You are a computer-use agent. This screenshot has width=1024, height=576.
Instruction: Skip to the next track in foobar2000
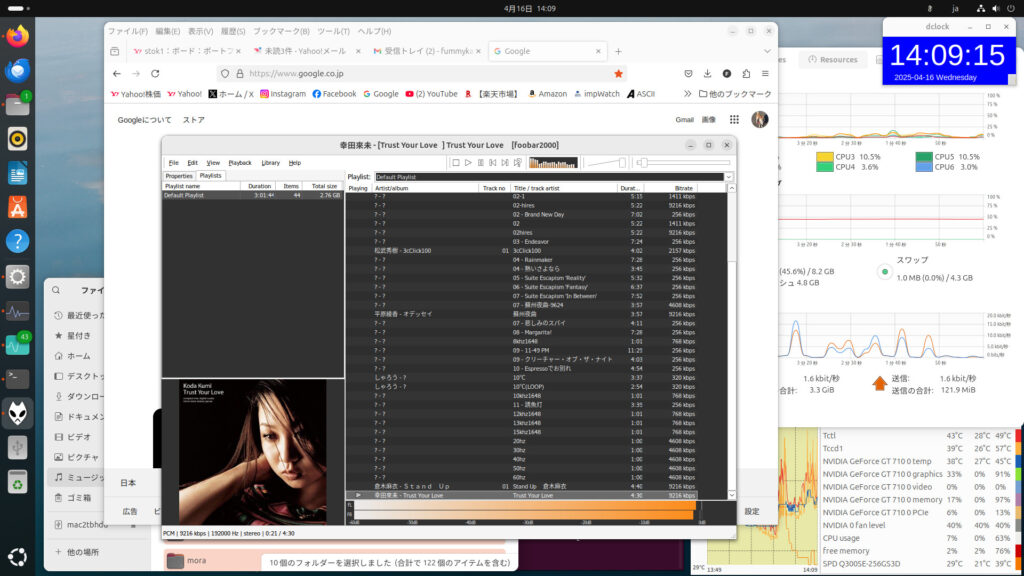click(505, 162)
